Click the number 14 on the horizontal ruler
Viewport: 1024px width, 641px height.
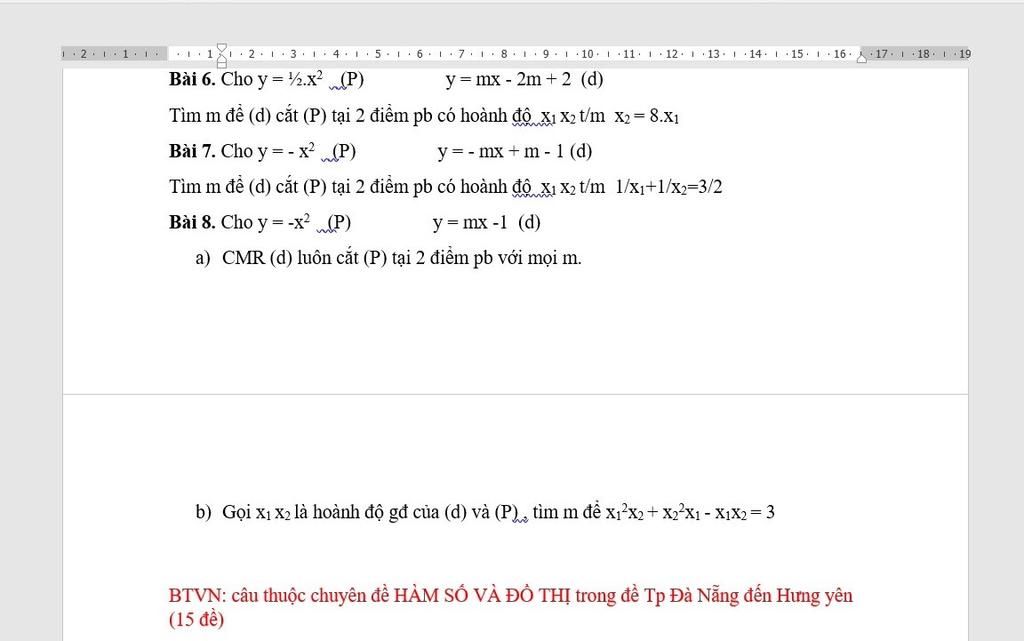coord(755,54)
